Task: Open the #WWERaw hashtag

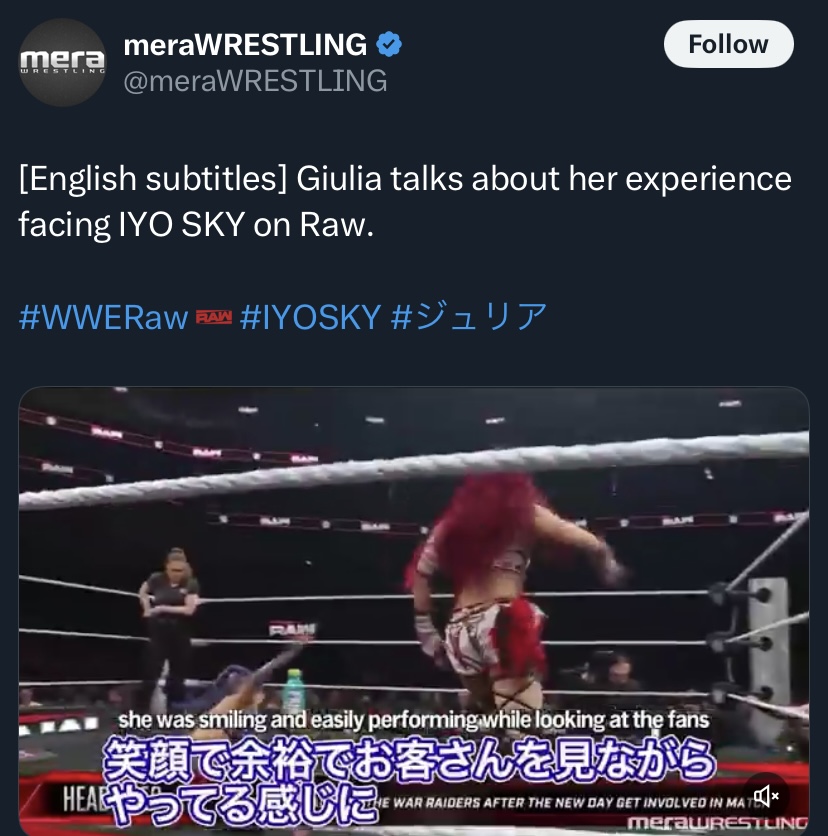Action: [103, 317]
